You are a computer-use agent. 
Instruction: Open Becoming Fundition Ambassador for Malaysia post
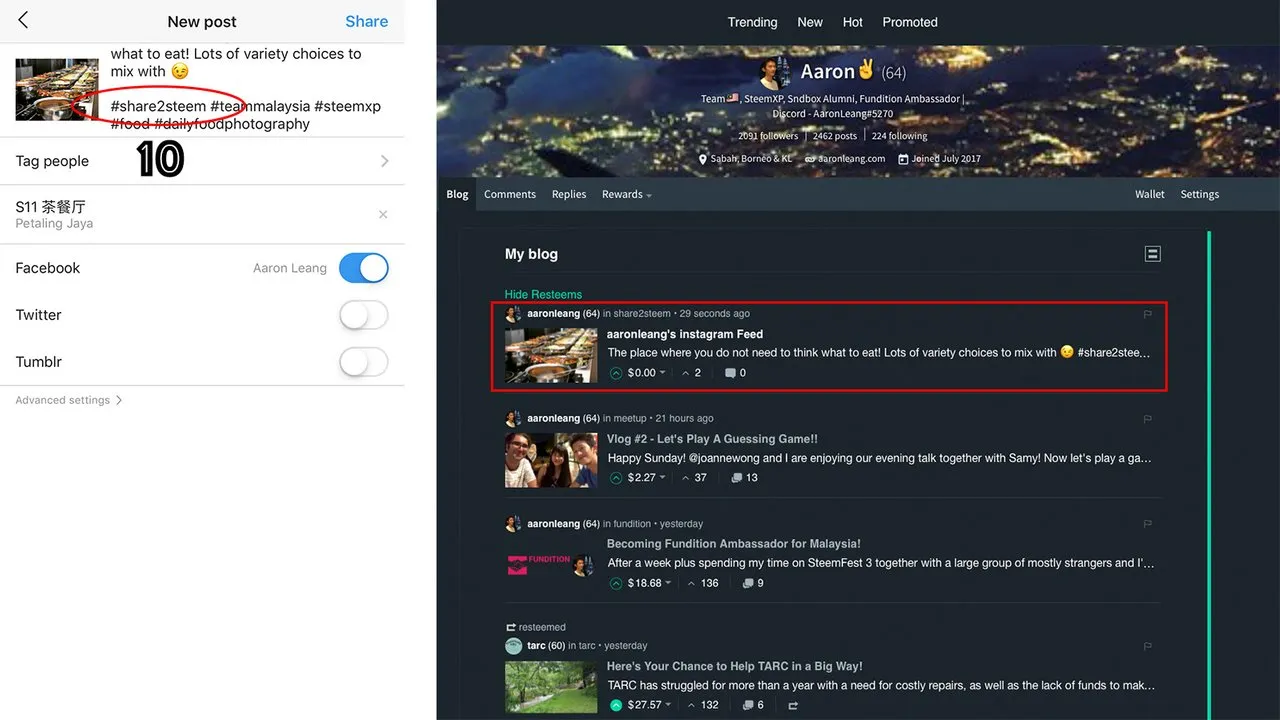point(733,544)
